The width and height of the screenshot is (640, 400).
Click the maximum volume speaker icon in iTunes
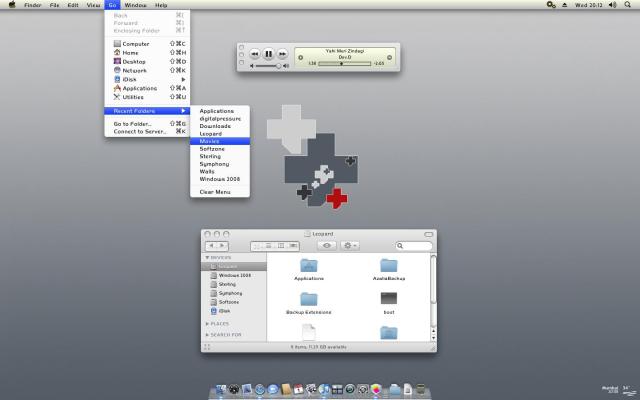(286, 66)
